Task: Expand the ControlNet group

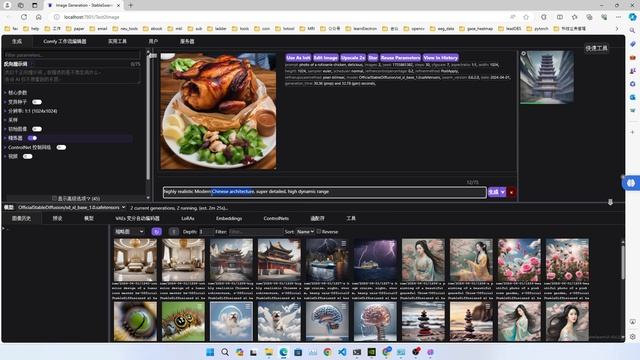Action: point(27,147)
